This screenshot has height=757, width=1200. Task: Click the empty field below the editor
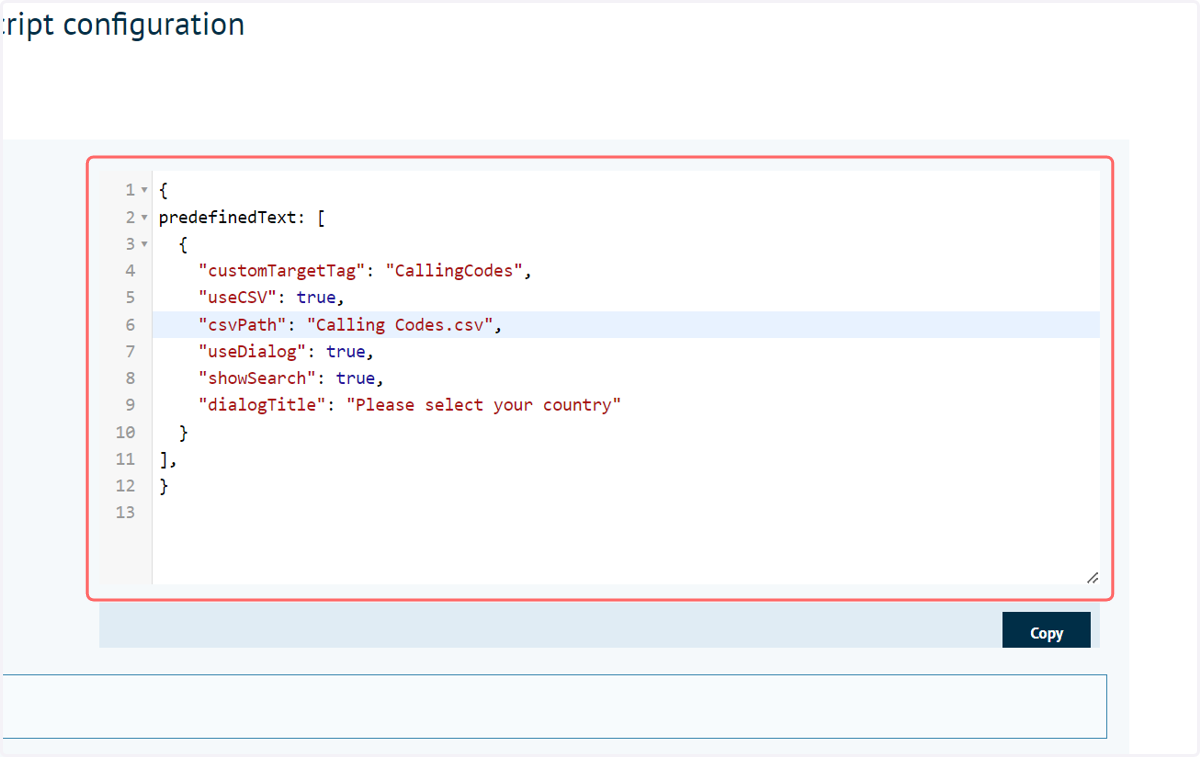click(x=553, y=706)
